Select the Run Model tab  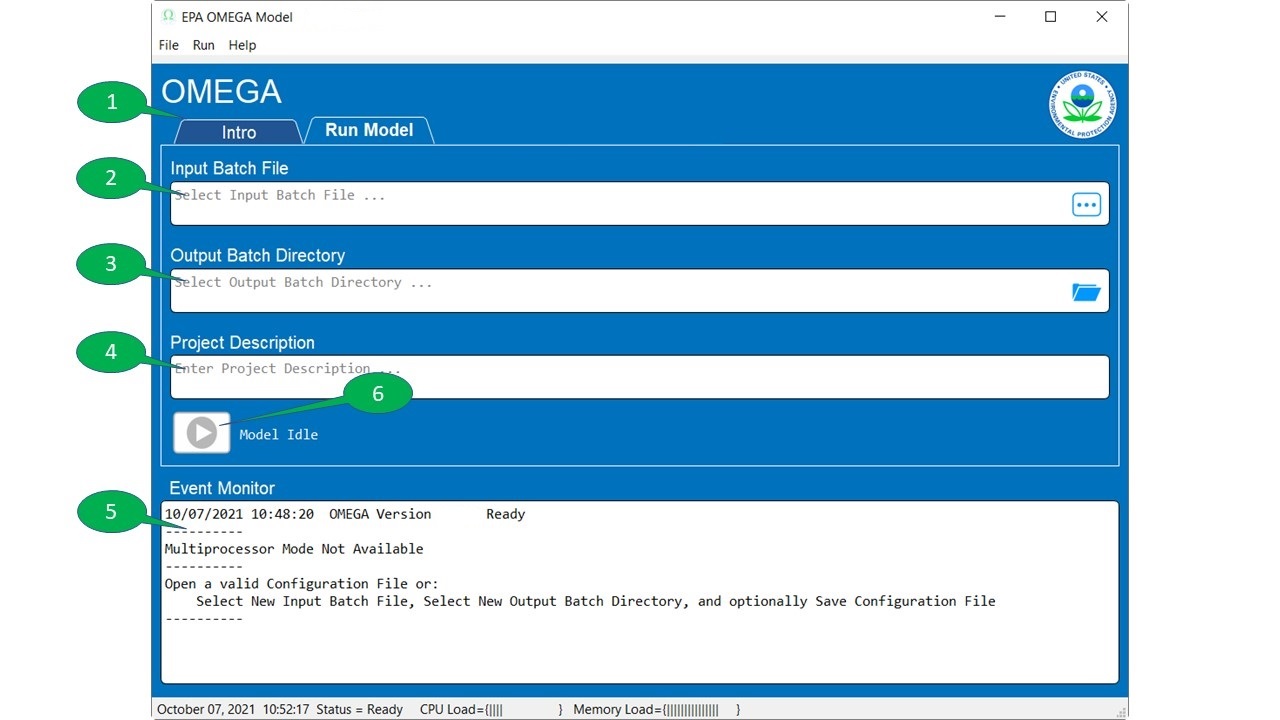pyautogui.click(x=369, y=130)
